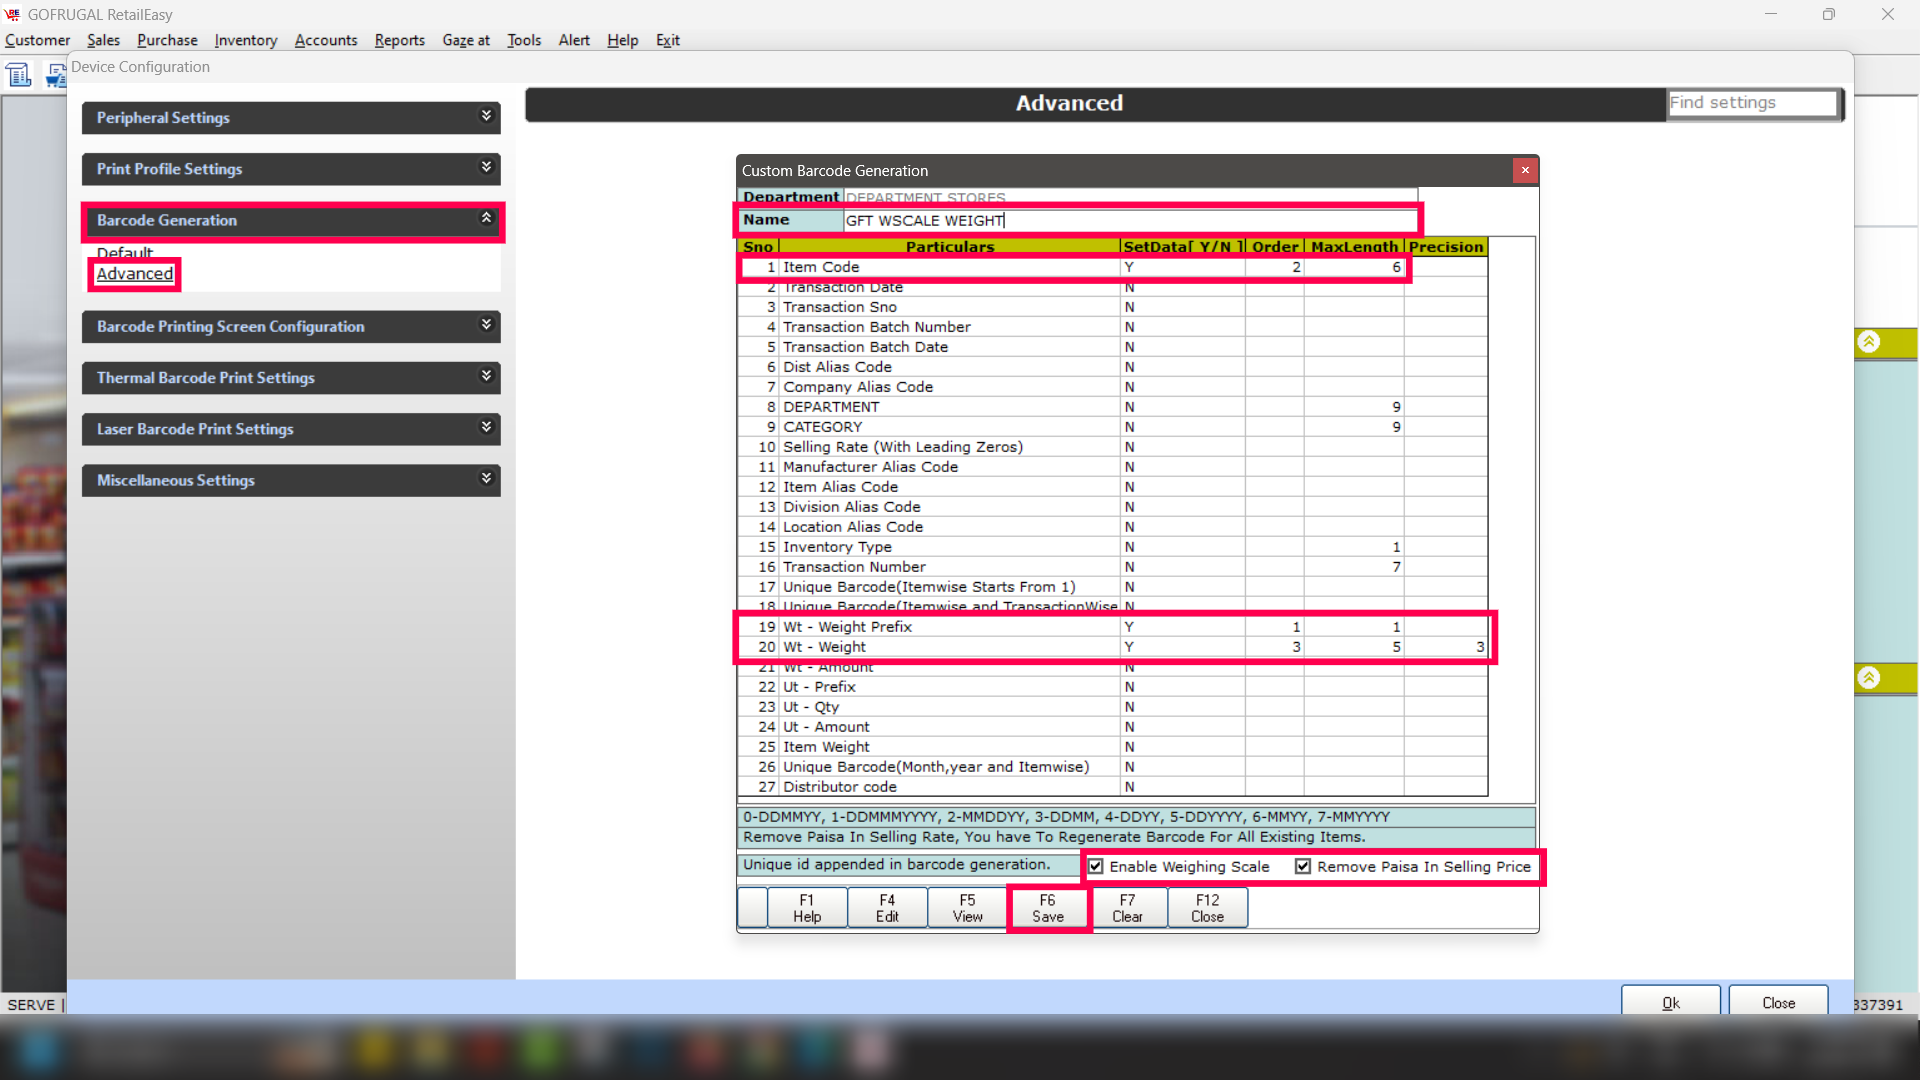
Task: Click the Find settings search field
Action: [x=1751, y=103]
